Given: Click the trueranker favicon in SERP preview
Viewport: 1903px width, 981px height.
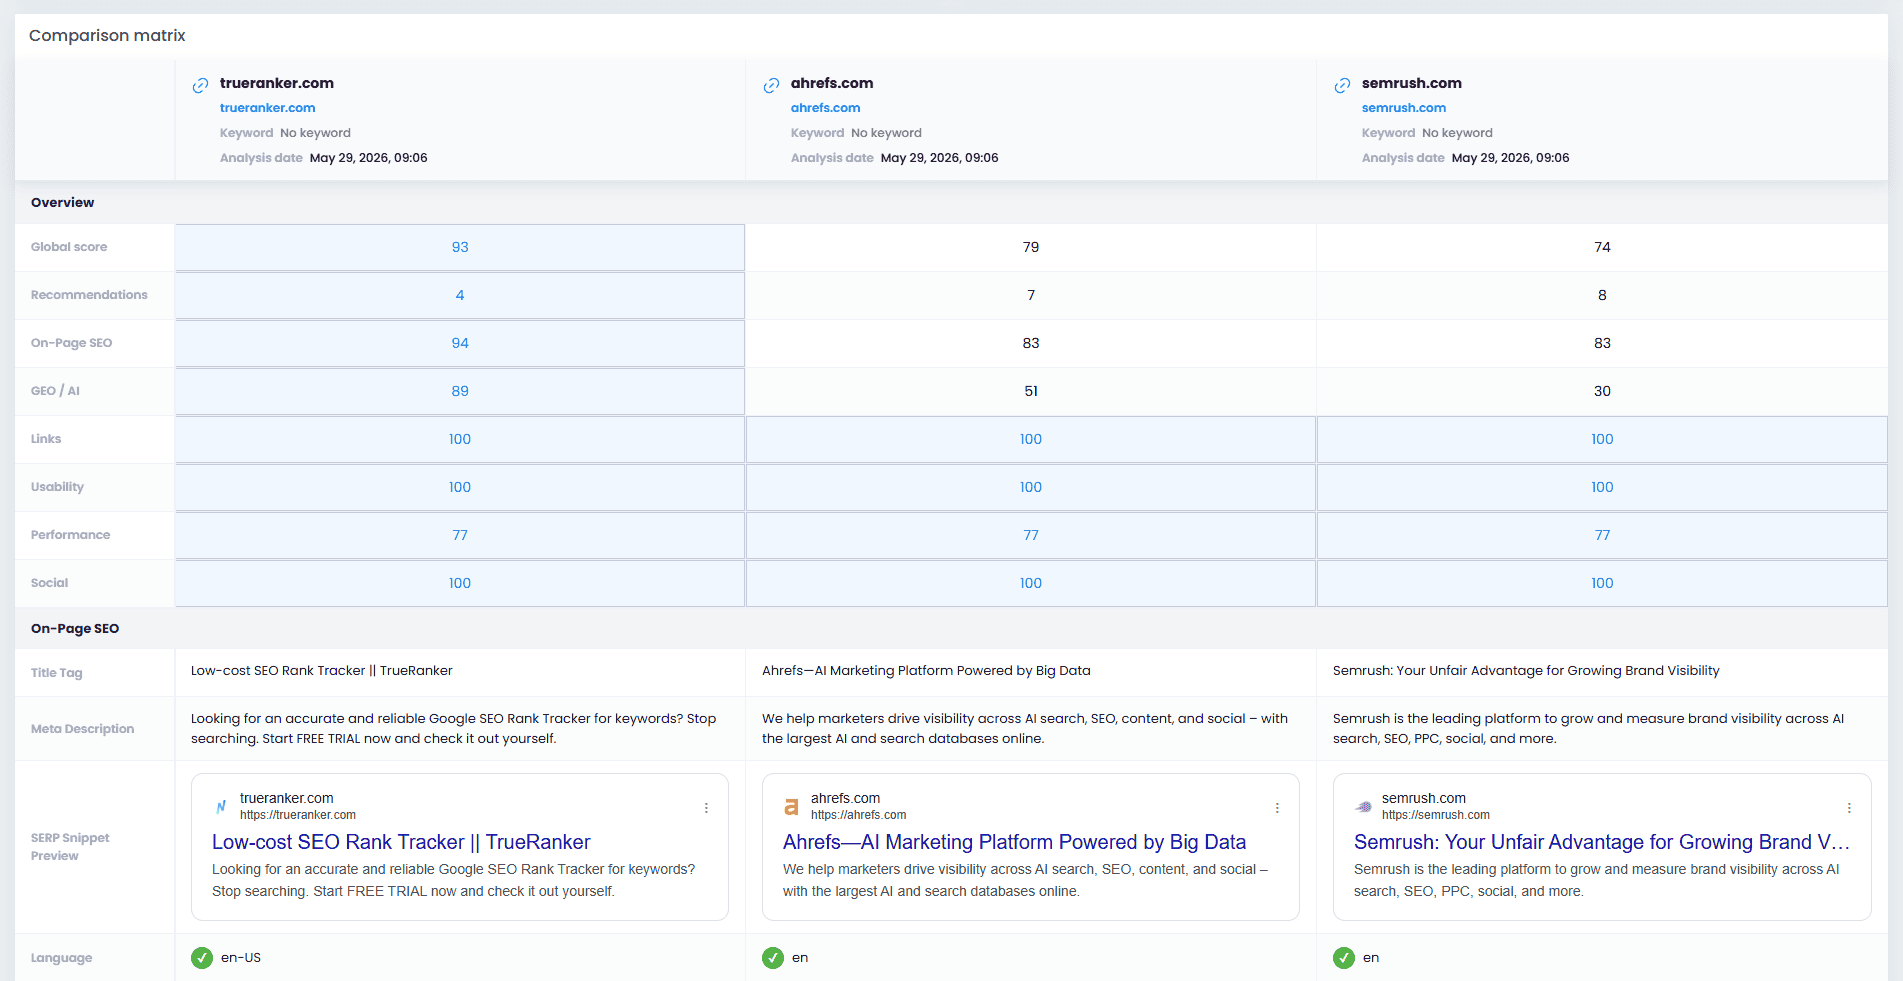Looking at the screenshot, I should 221,806.
